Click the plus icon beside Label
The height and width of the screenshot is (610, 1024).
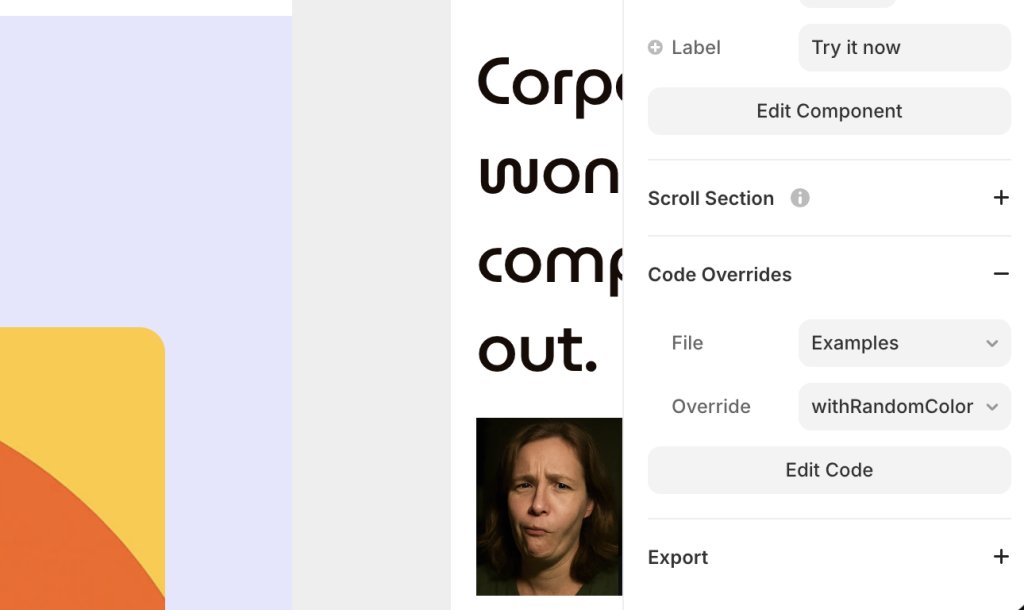(x=655, y=47)
